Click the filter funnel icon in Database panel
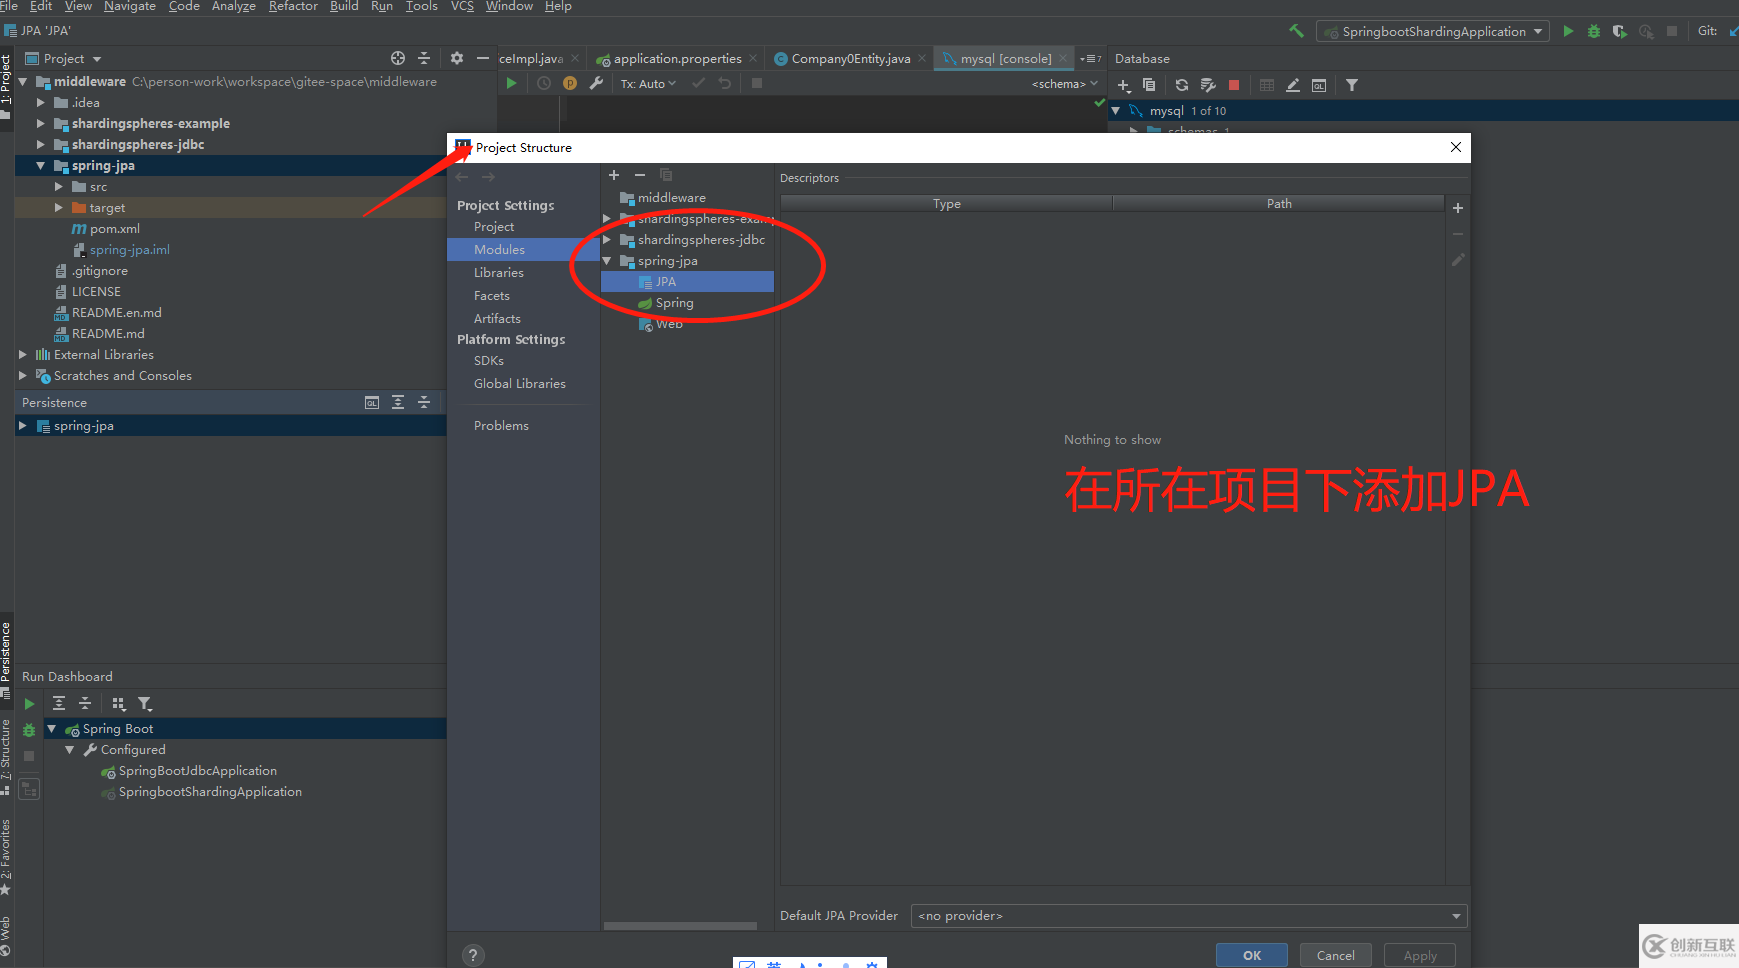1739x968 pixels. coord(1352,86)
